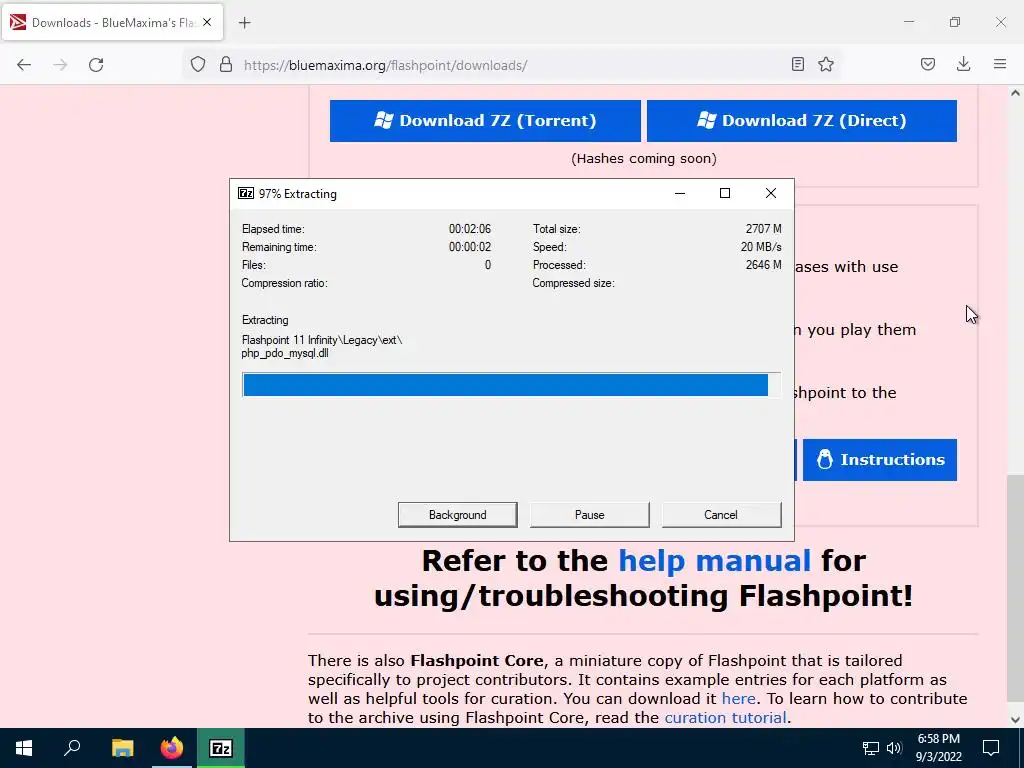Viewport: 1024px width, 768px height.
Task: Click the 'Total size:' value 2707 M
Action: [x=763, y=229]
